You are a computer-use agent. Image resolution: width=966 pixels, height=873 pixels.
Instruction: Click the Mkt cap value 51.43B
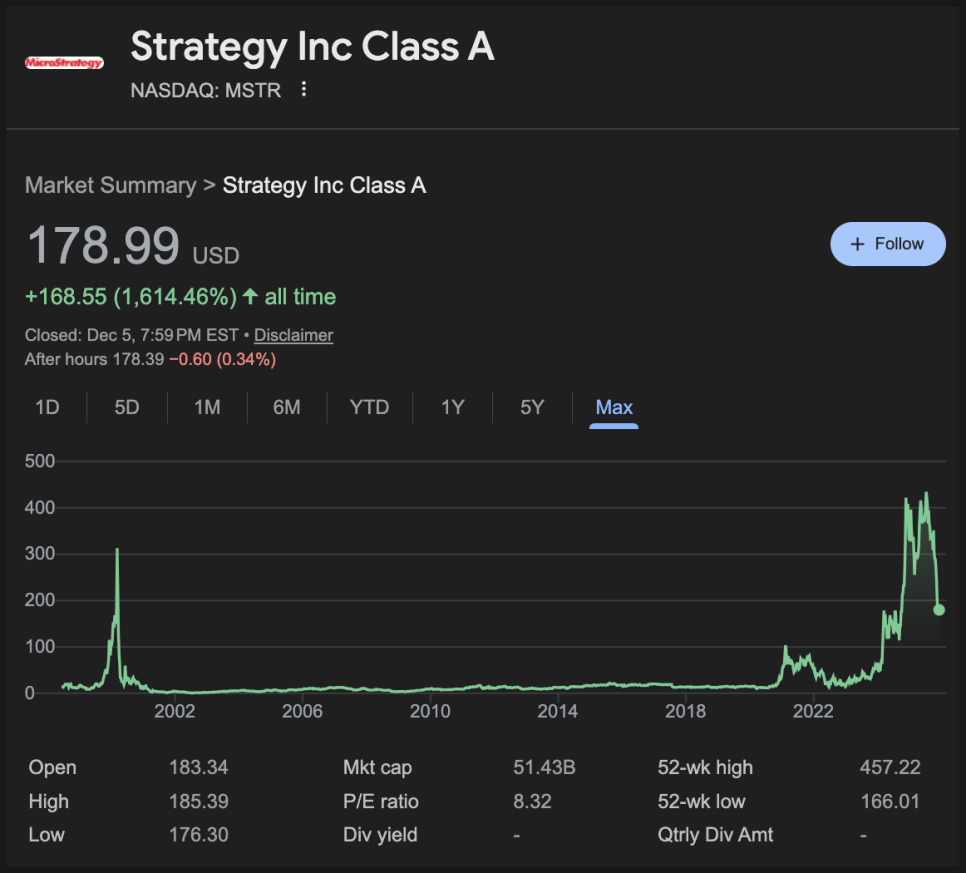pyautogui.click(x=544, y=768)
